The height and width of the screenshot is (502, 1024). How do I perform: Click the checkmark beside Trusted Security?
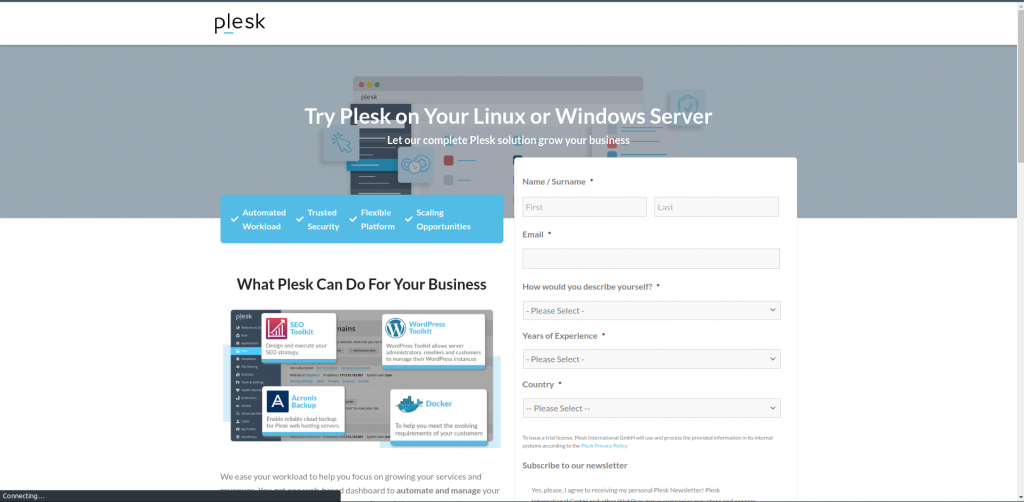pos(298,219)
